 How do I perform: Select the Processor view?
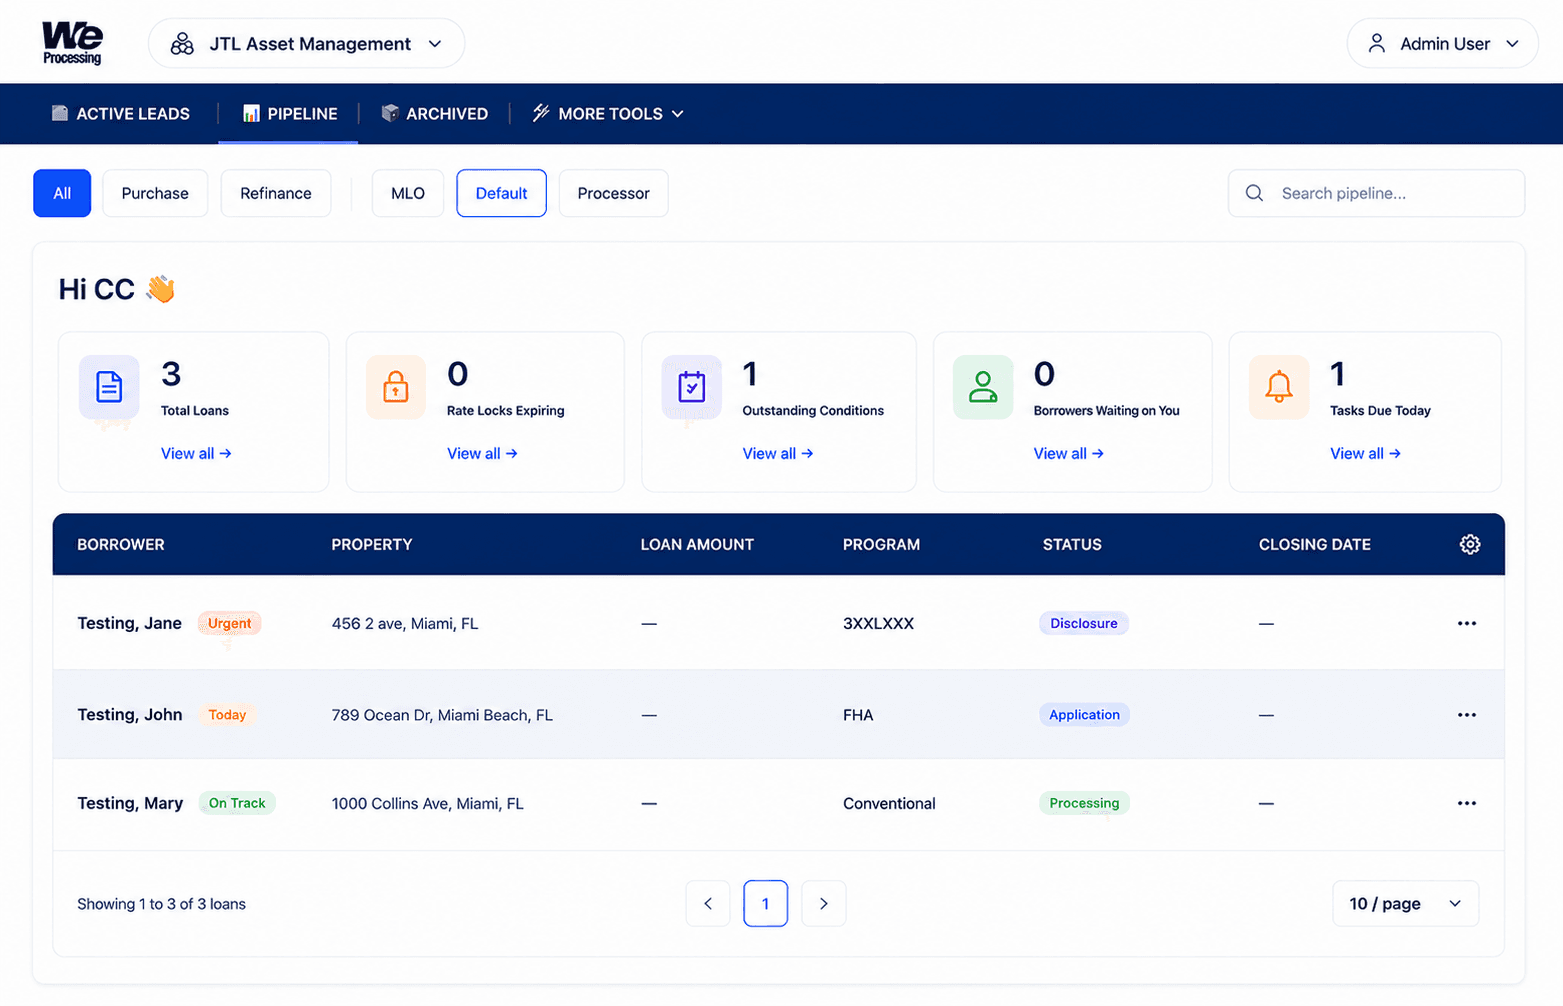(613, 193)
